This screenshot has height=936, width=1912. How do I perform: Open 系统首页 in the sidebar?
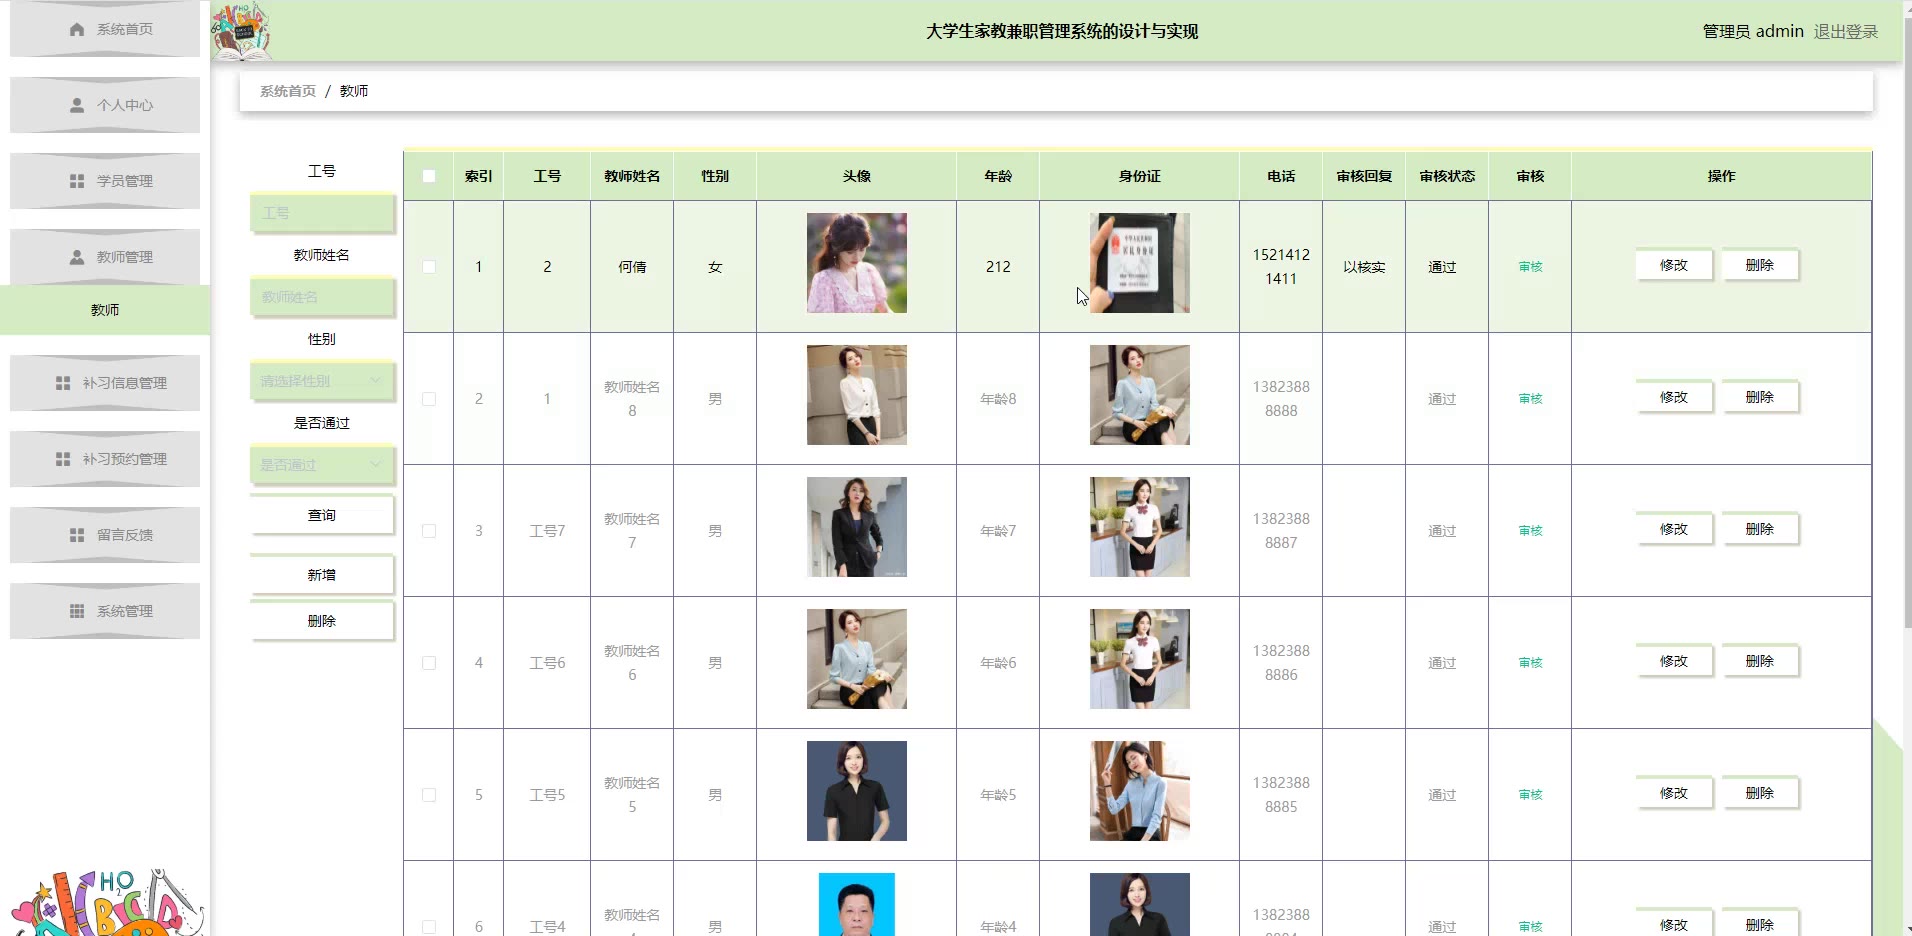point(105,29)
